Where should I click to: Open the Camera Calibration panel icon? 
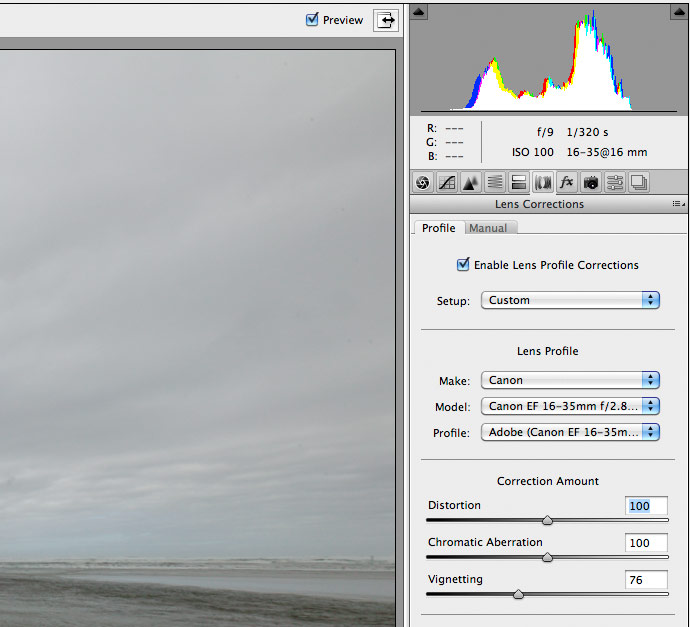(591, 182)
